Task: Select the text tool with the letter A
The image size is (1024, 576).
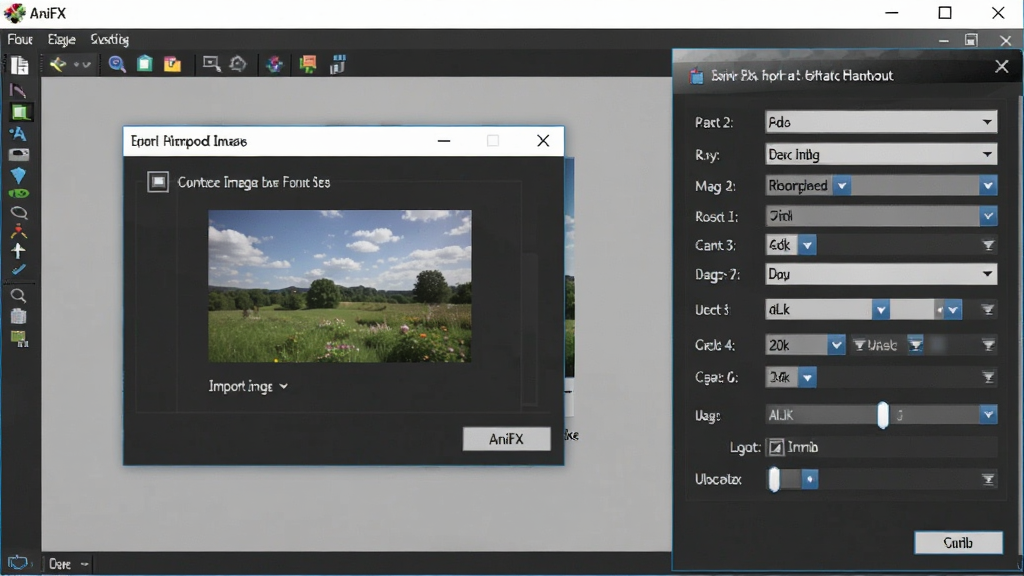Action: [18, 134]
